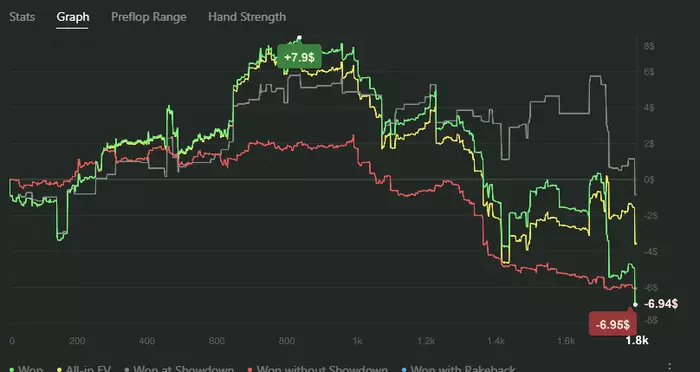The width and height of the screenshot is (700, 372).
Task: Click the +7.9$ peak tooltip label
Action: click(299, 57)
